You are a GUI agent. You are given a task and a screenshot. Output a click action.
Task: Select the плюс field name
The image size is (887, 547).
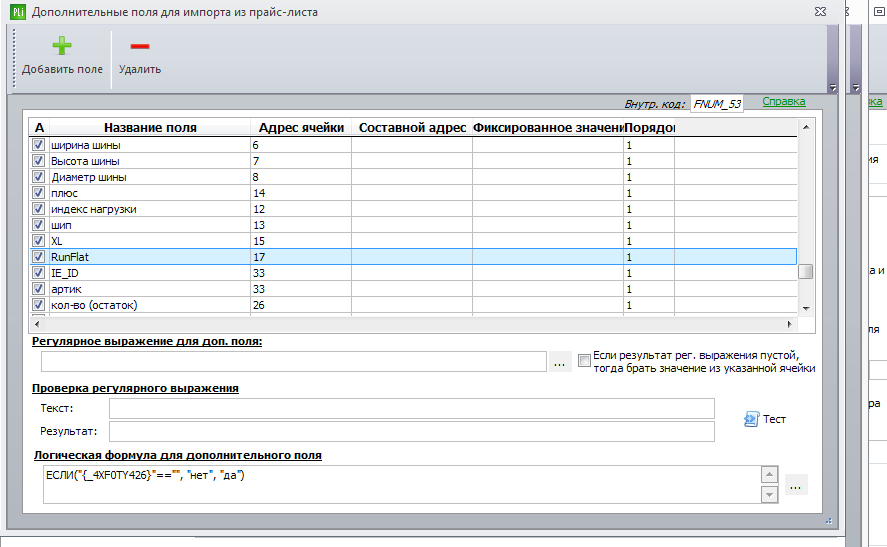(x=64, y=193)
